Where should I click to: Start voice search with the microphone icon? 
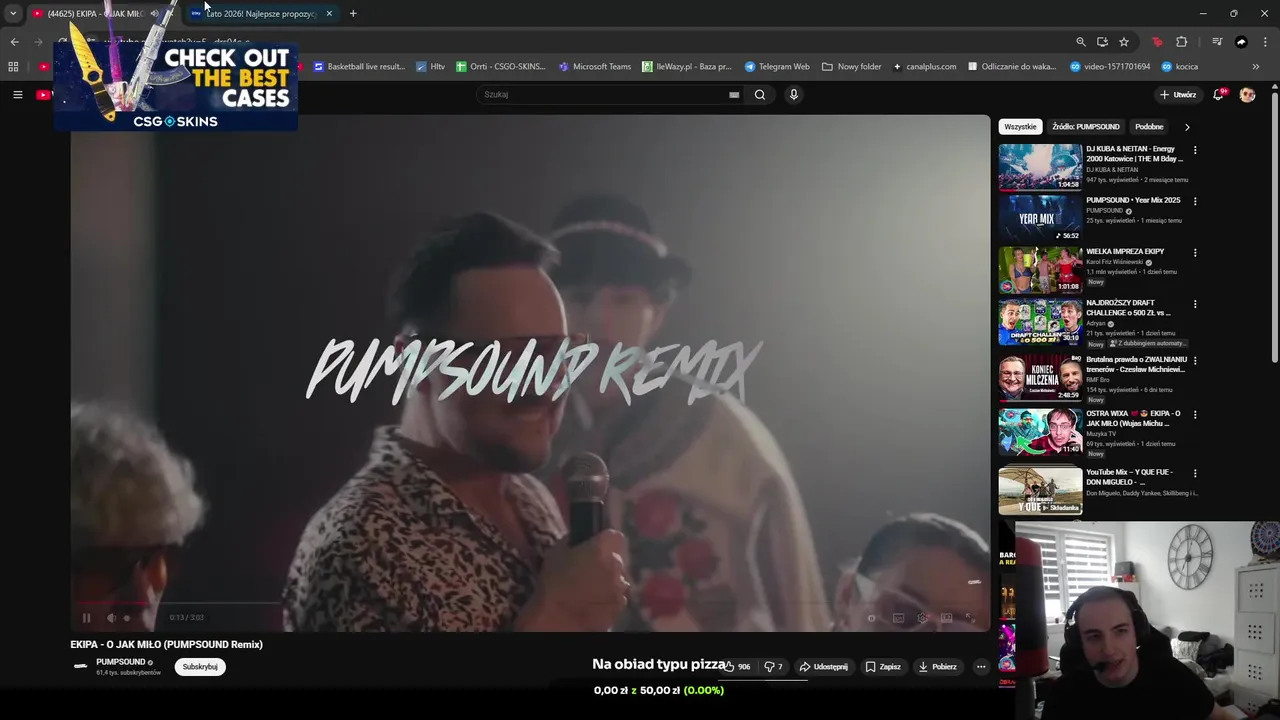(x=794, y=94)
